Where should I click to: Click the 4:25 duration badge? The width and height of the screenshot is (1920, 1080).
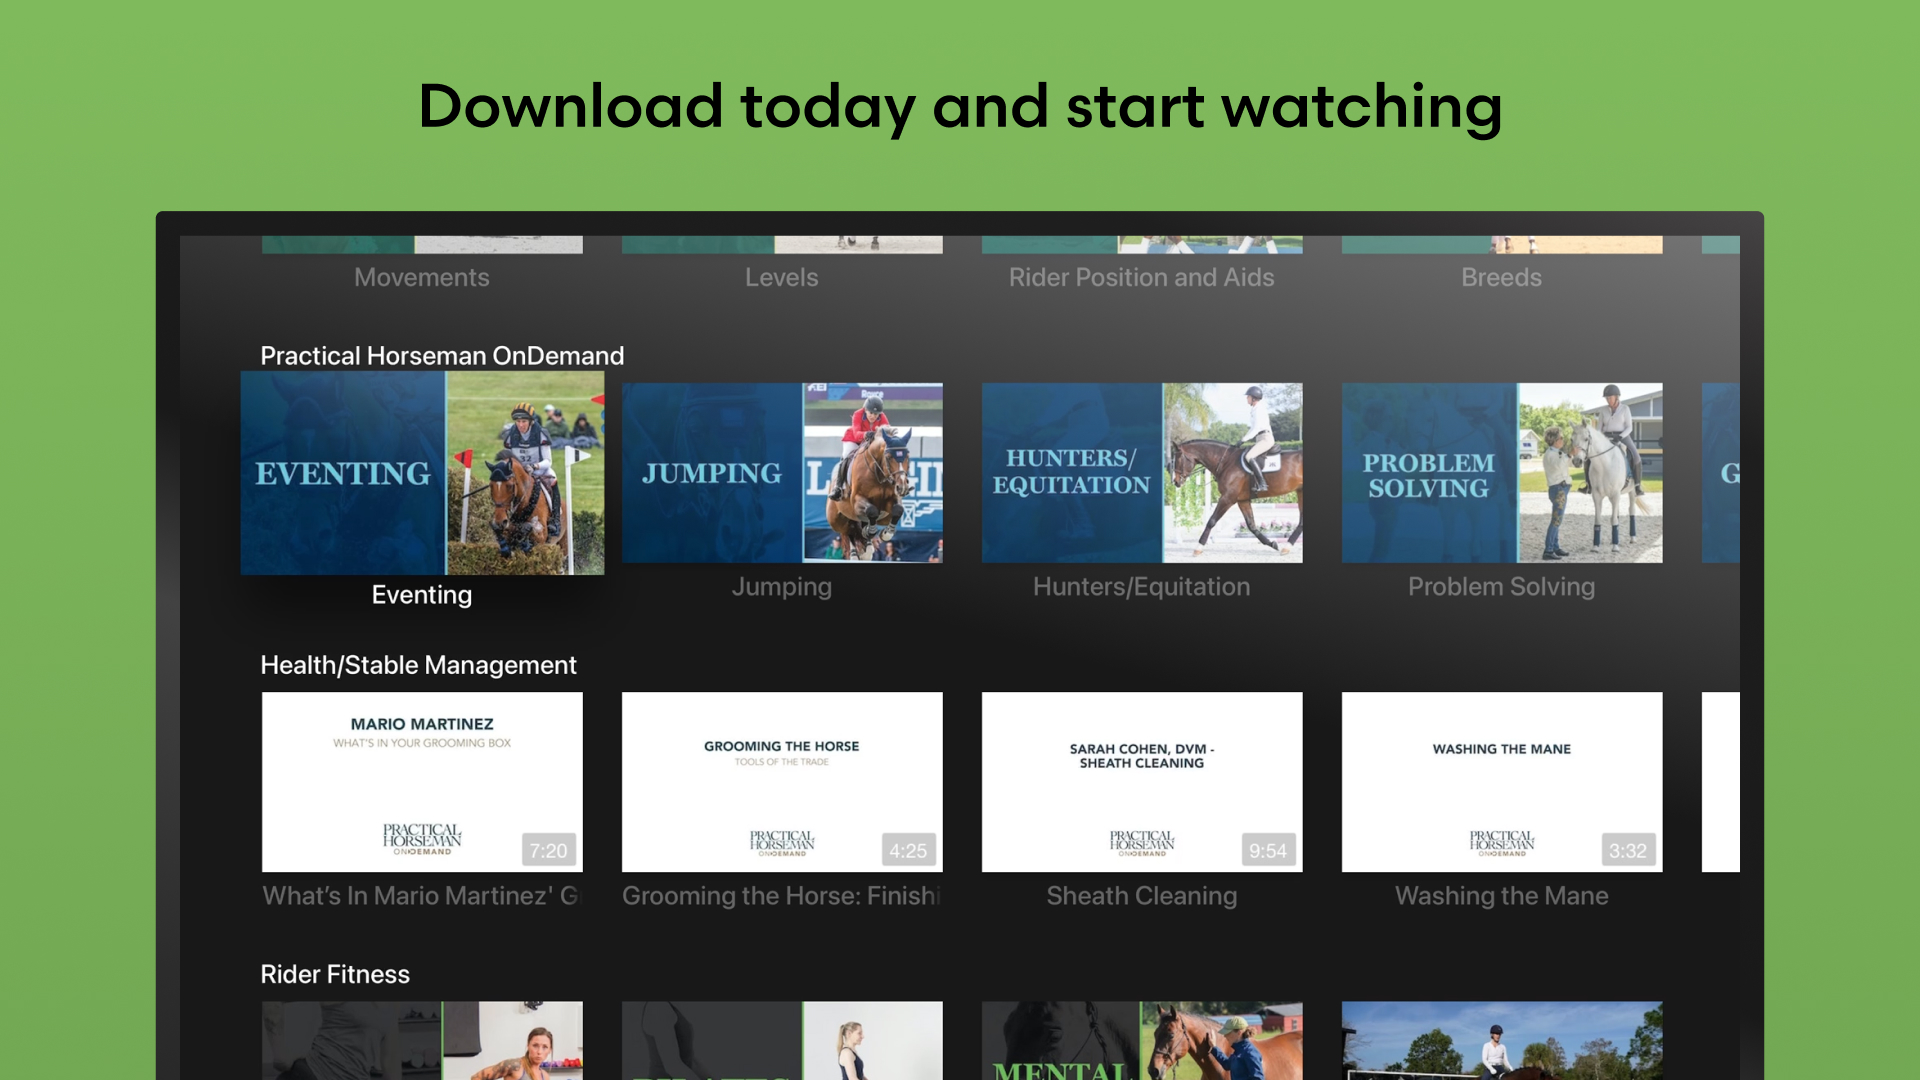coord(908,851)
